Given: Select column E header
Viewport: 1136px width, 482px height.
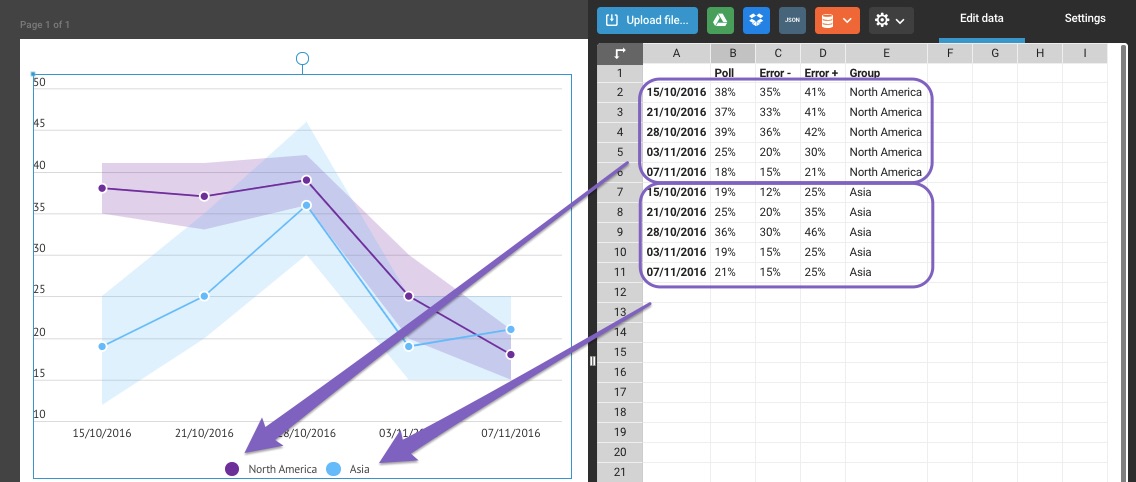Looking at the screenshot, I should pyautogui.click(x=886, y=53).
